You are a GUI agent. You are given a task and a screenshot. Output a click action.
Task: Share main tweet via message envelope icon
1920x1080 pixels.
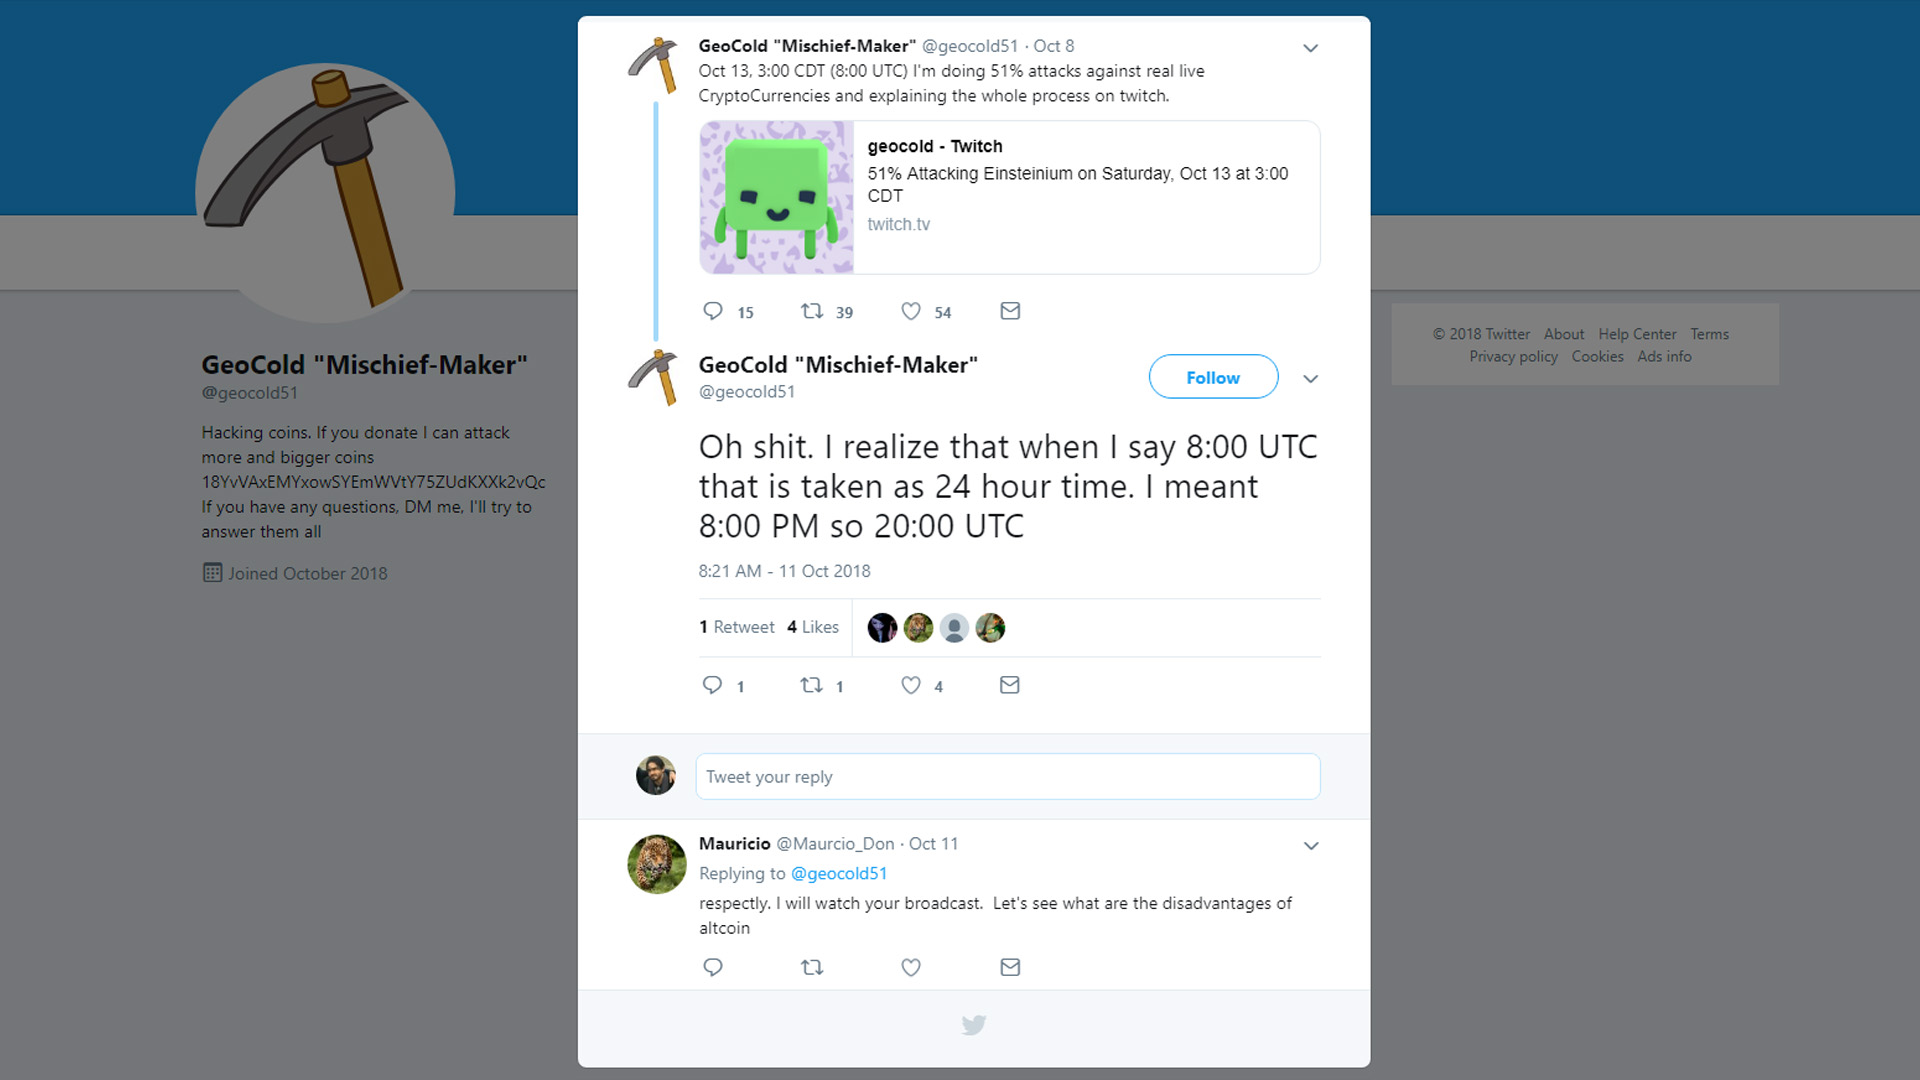click(x=1010, y=685)
